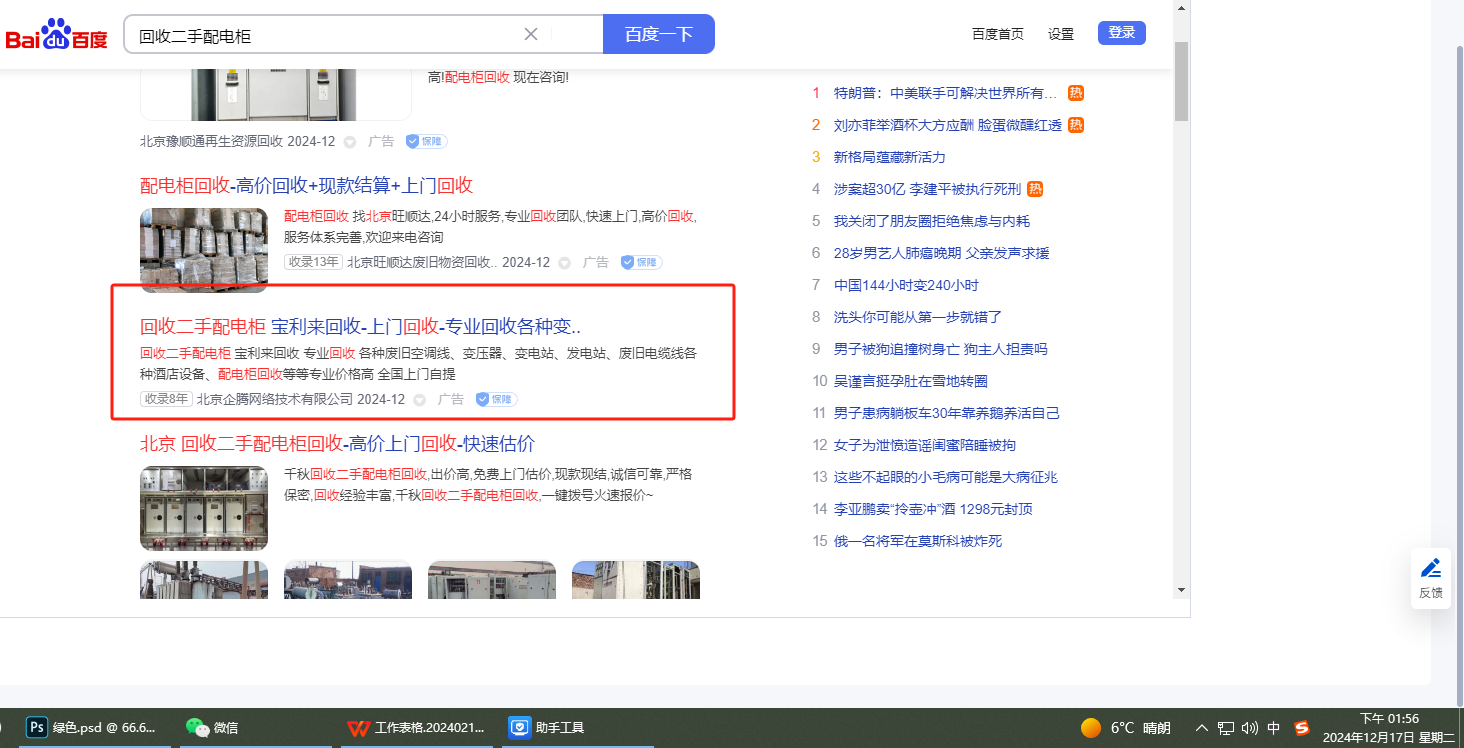The height and width of the screenshot is (748, 1464).
Task: Toggle the 中 input language indicator
Action: point(1274,728)
